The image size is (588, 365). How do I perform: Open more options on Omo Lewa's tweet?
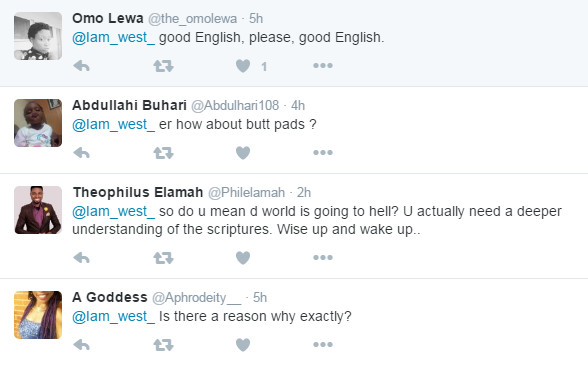click(x=323, y=66)
